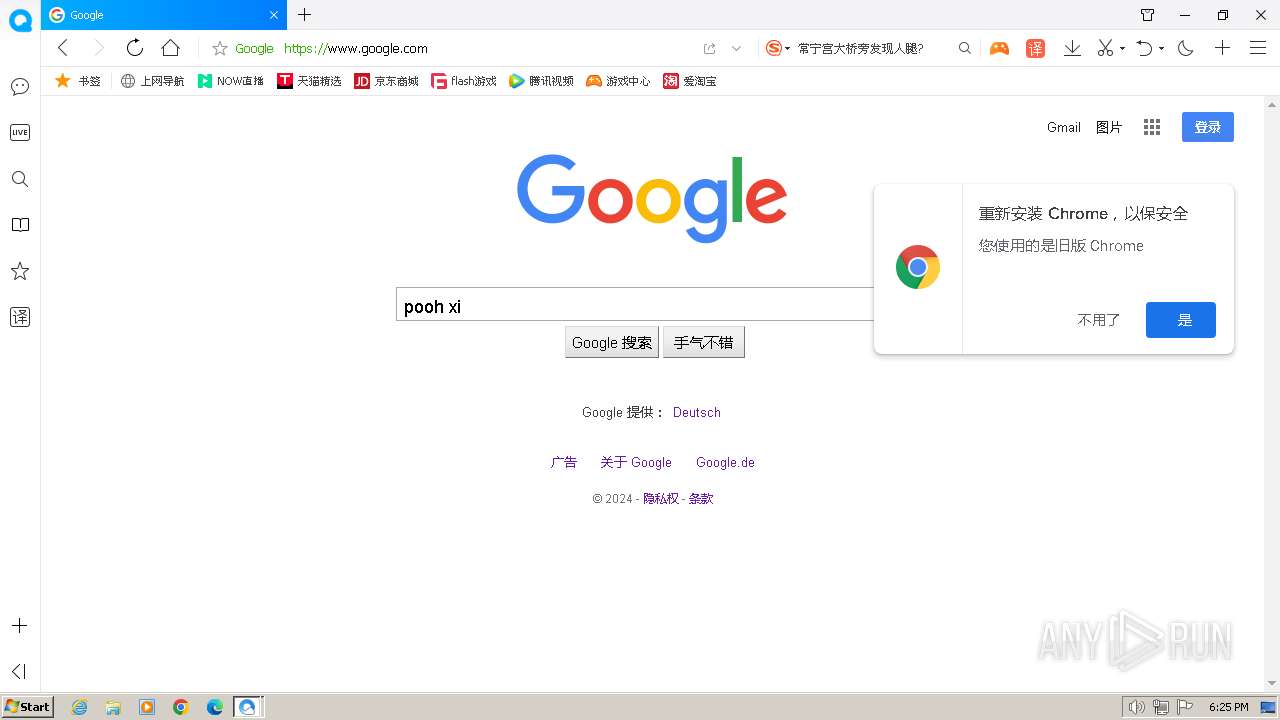Click the Google search input field

pos(635,305)
